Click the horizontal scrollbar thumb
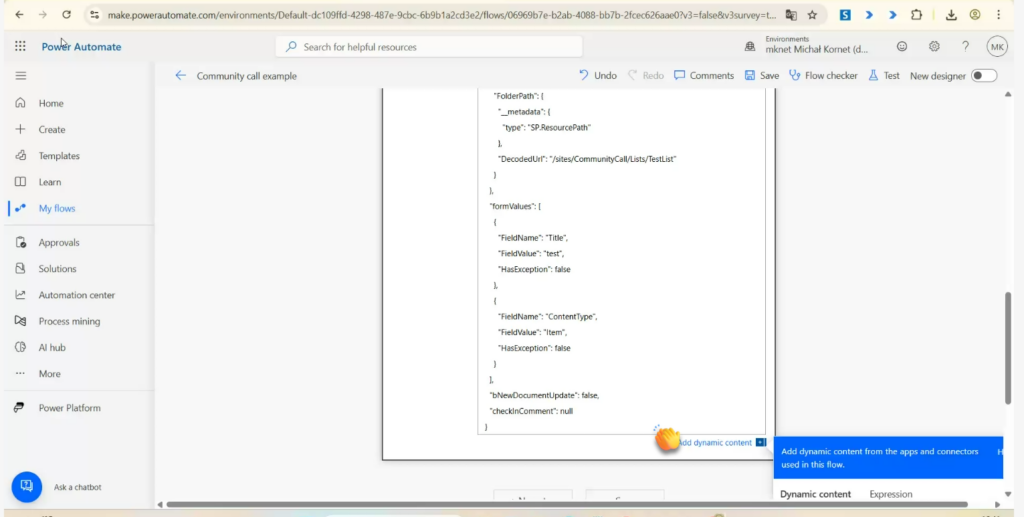 567,504
